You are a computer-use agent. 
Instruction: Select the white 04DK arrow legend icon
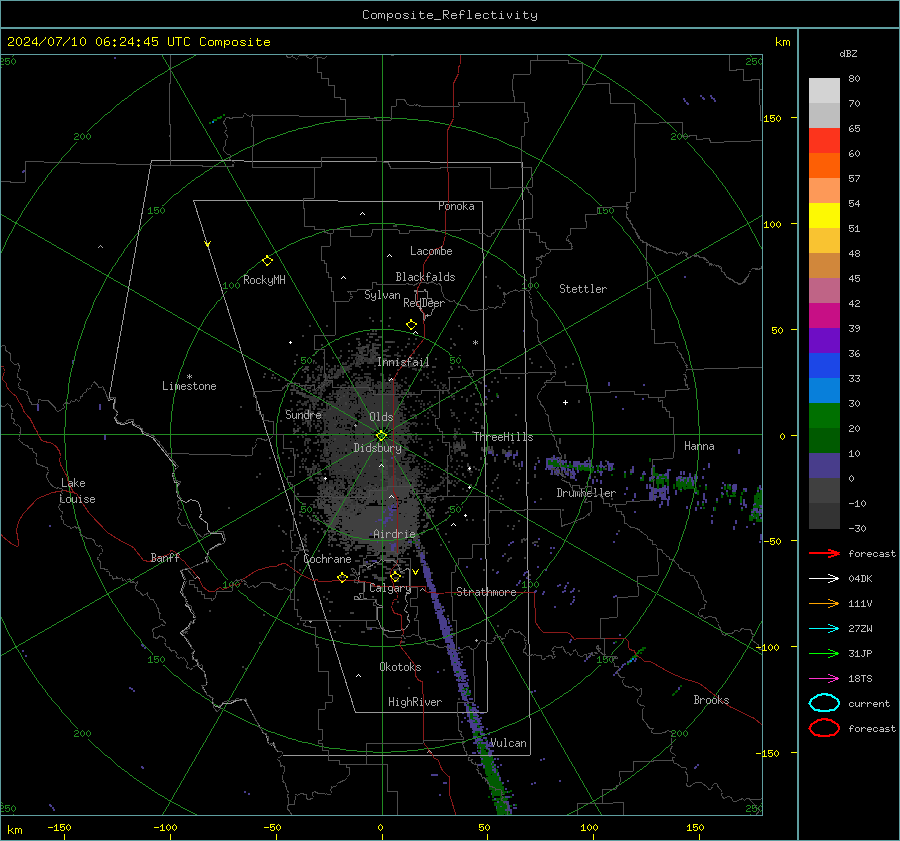tap(824, 579)
